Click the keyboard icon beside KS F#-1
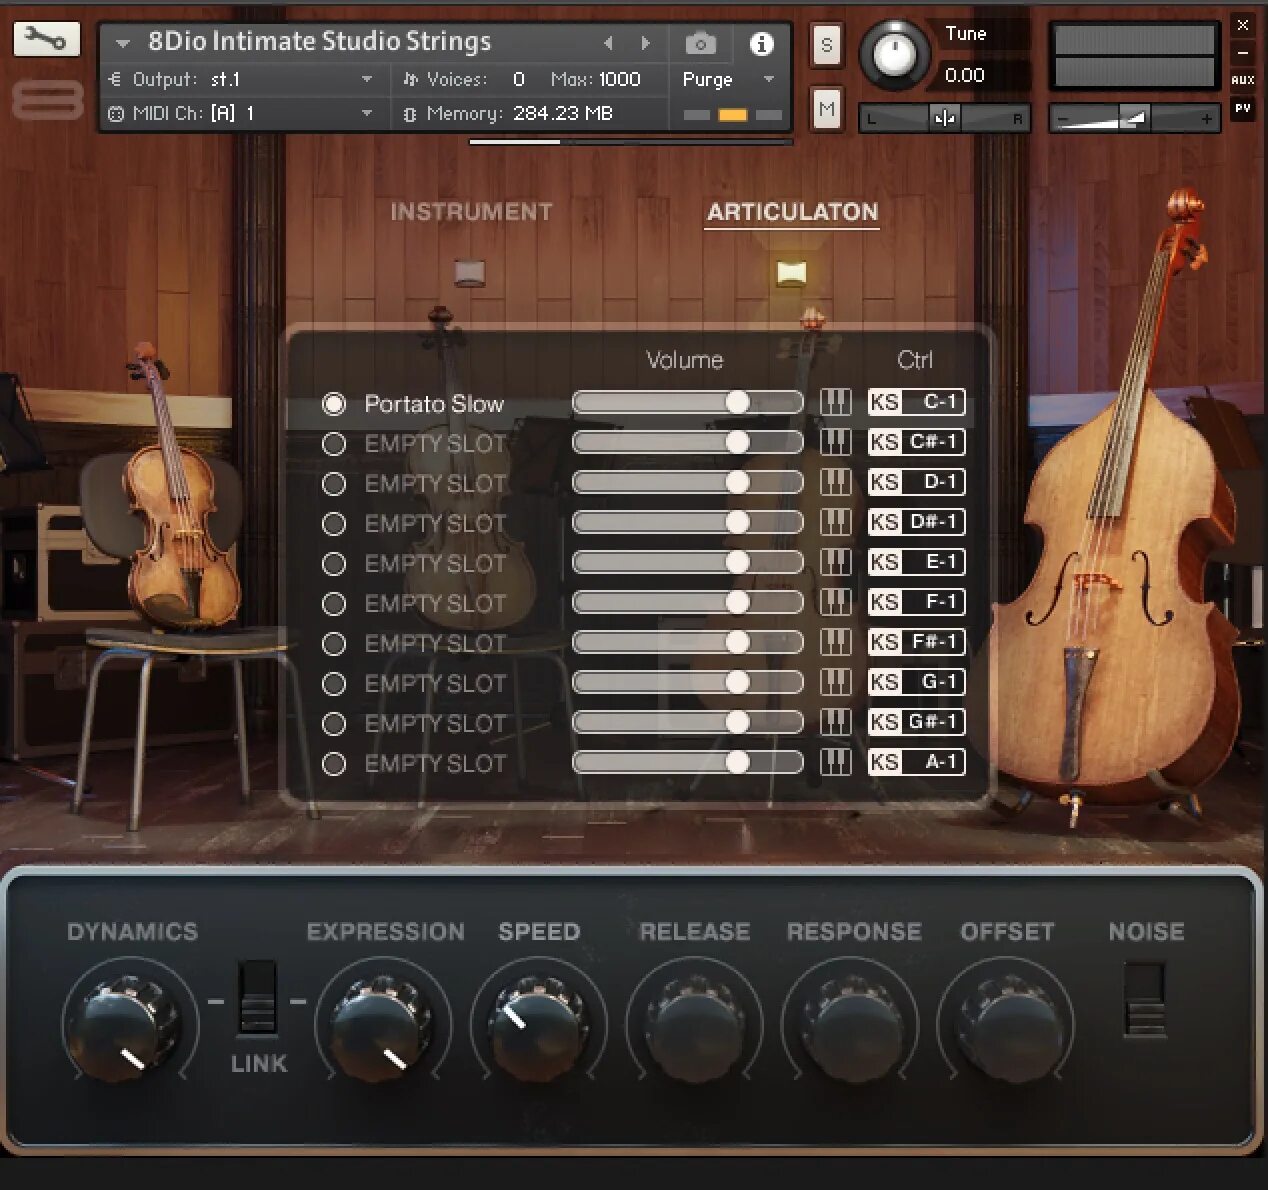The height and width of the screenshot is (1190, 1268). pos(835,642)
